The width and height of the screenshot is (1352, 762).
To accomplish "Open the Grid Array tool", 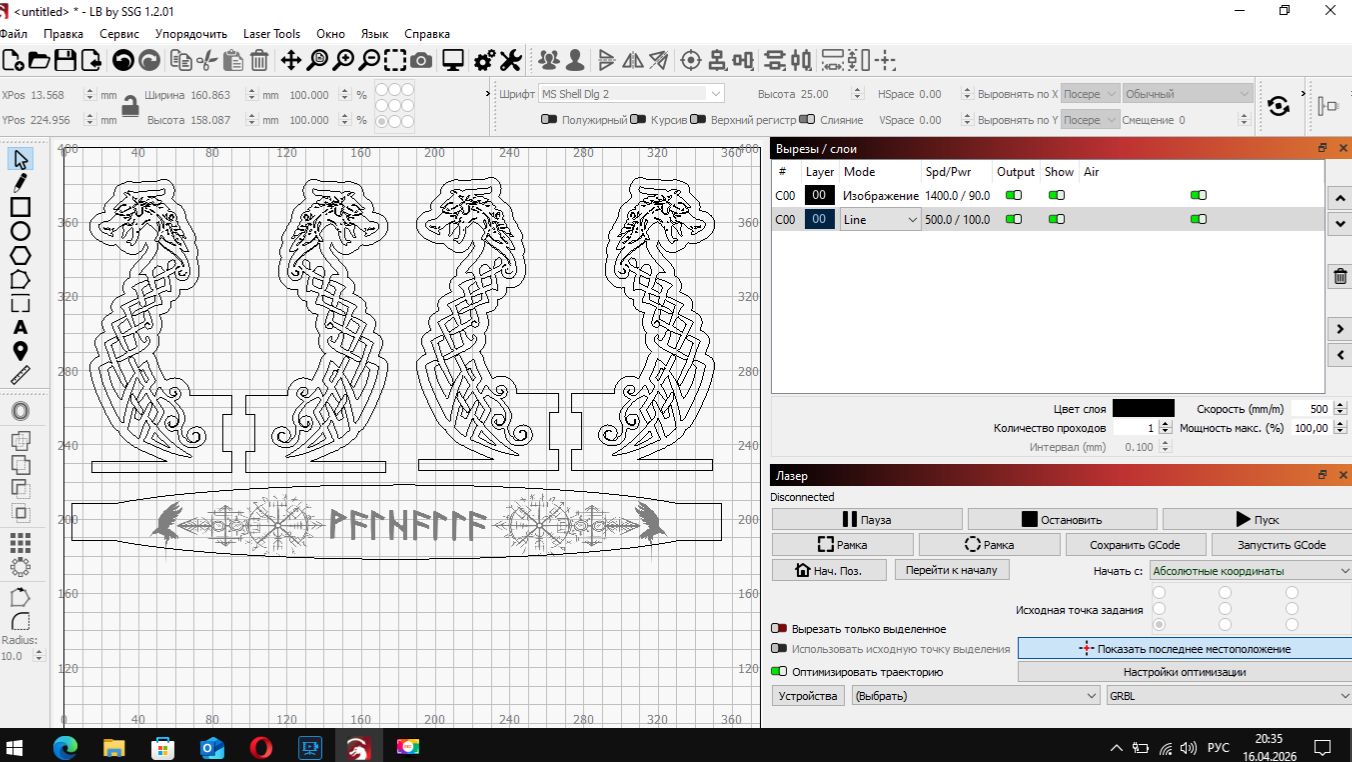I will [20, 543].
